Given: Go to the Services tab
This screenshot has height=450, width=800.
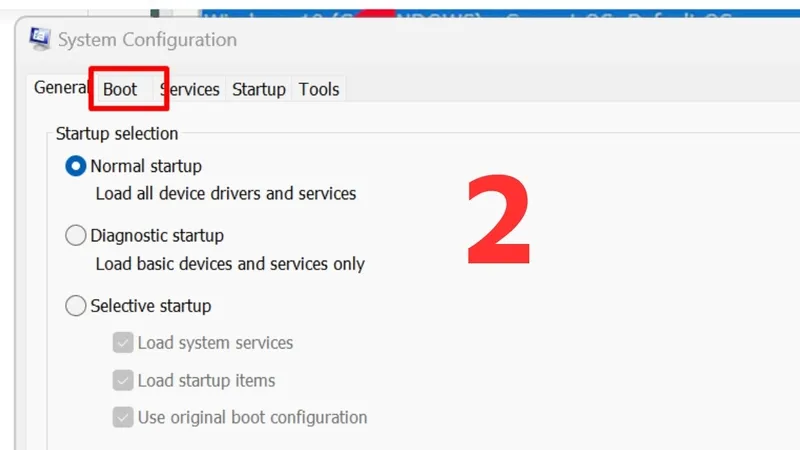Looking at the screenshot, I should coord(191,89).
